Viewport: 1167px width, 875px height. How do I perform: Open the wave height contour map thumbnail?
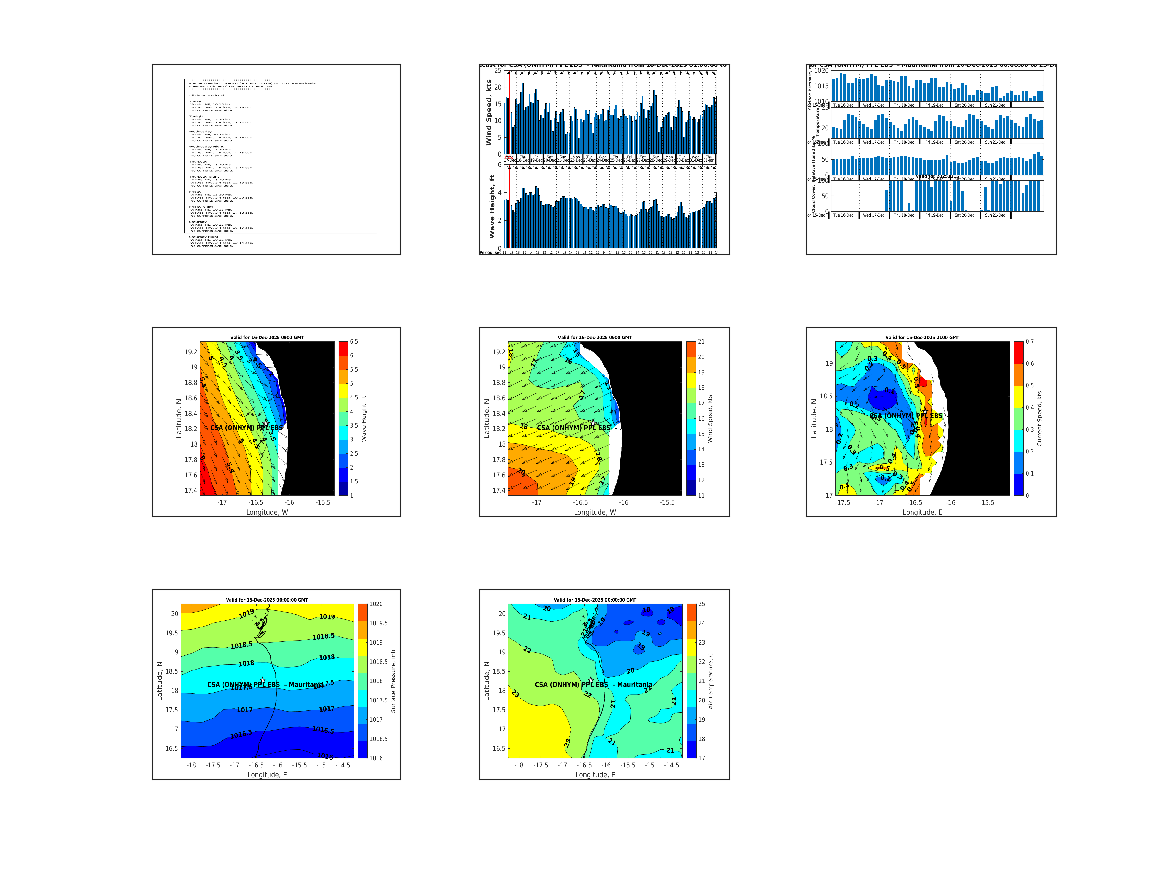coord(276,422)
